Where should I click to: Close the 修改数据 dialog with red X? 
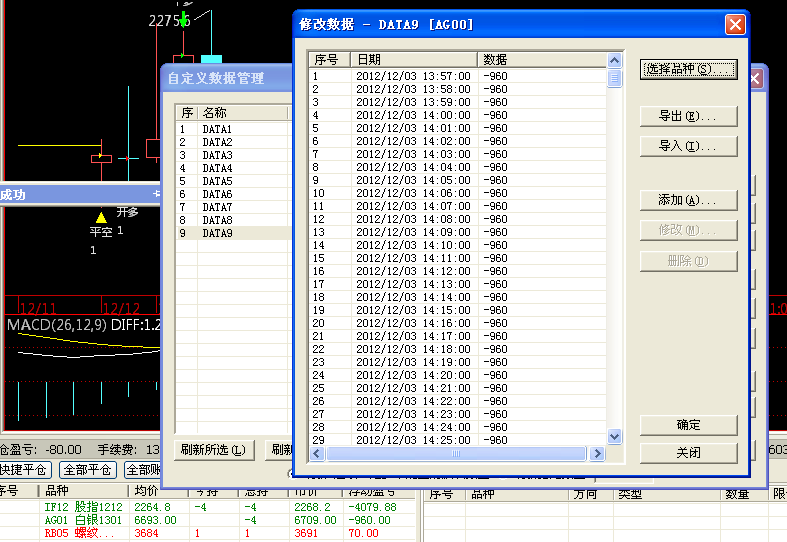click(x=735, y=24)
